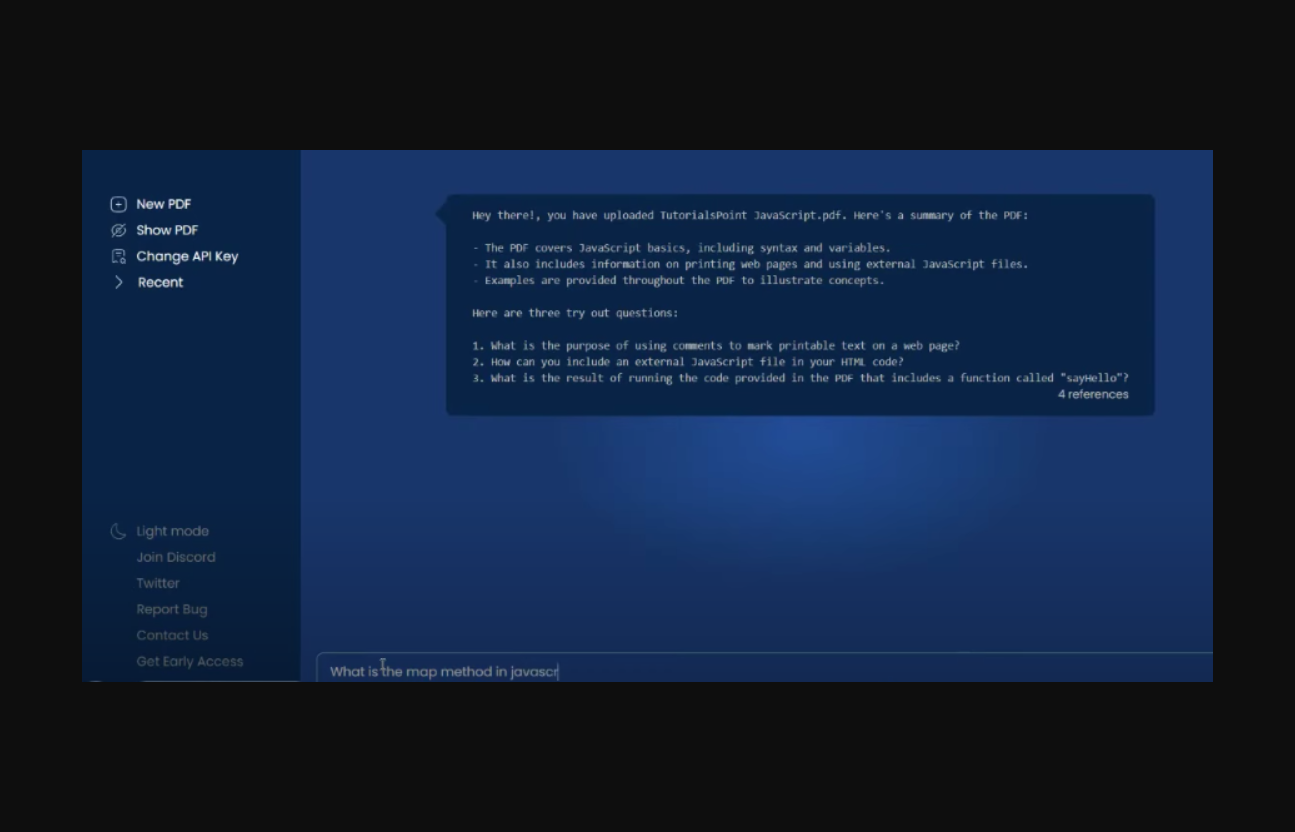Select the New PDF menu label
1295x832 pixels.
163,204
